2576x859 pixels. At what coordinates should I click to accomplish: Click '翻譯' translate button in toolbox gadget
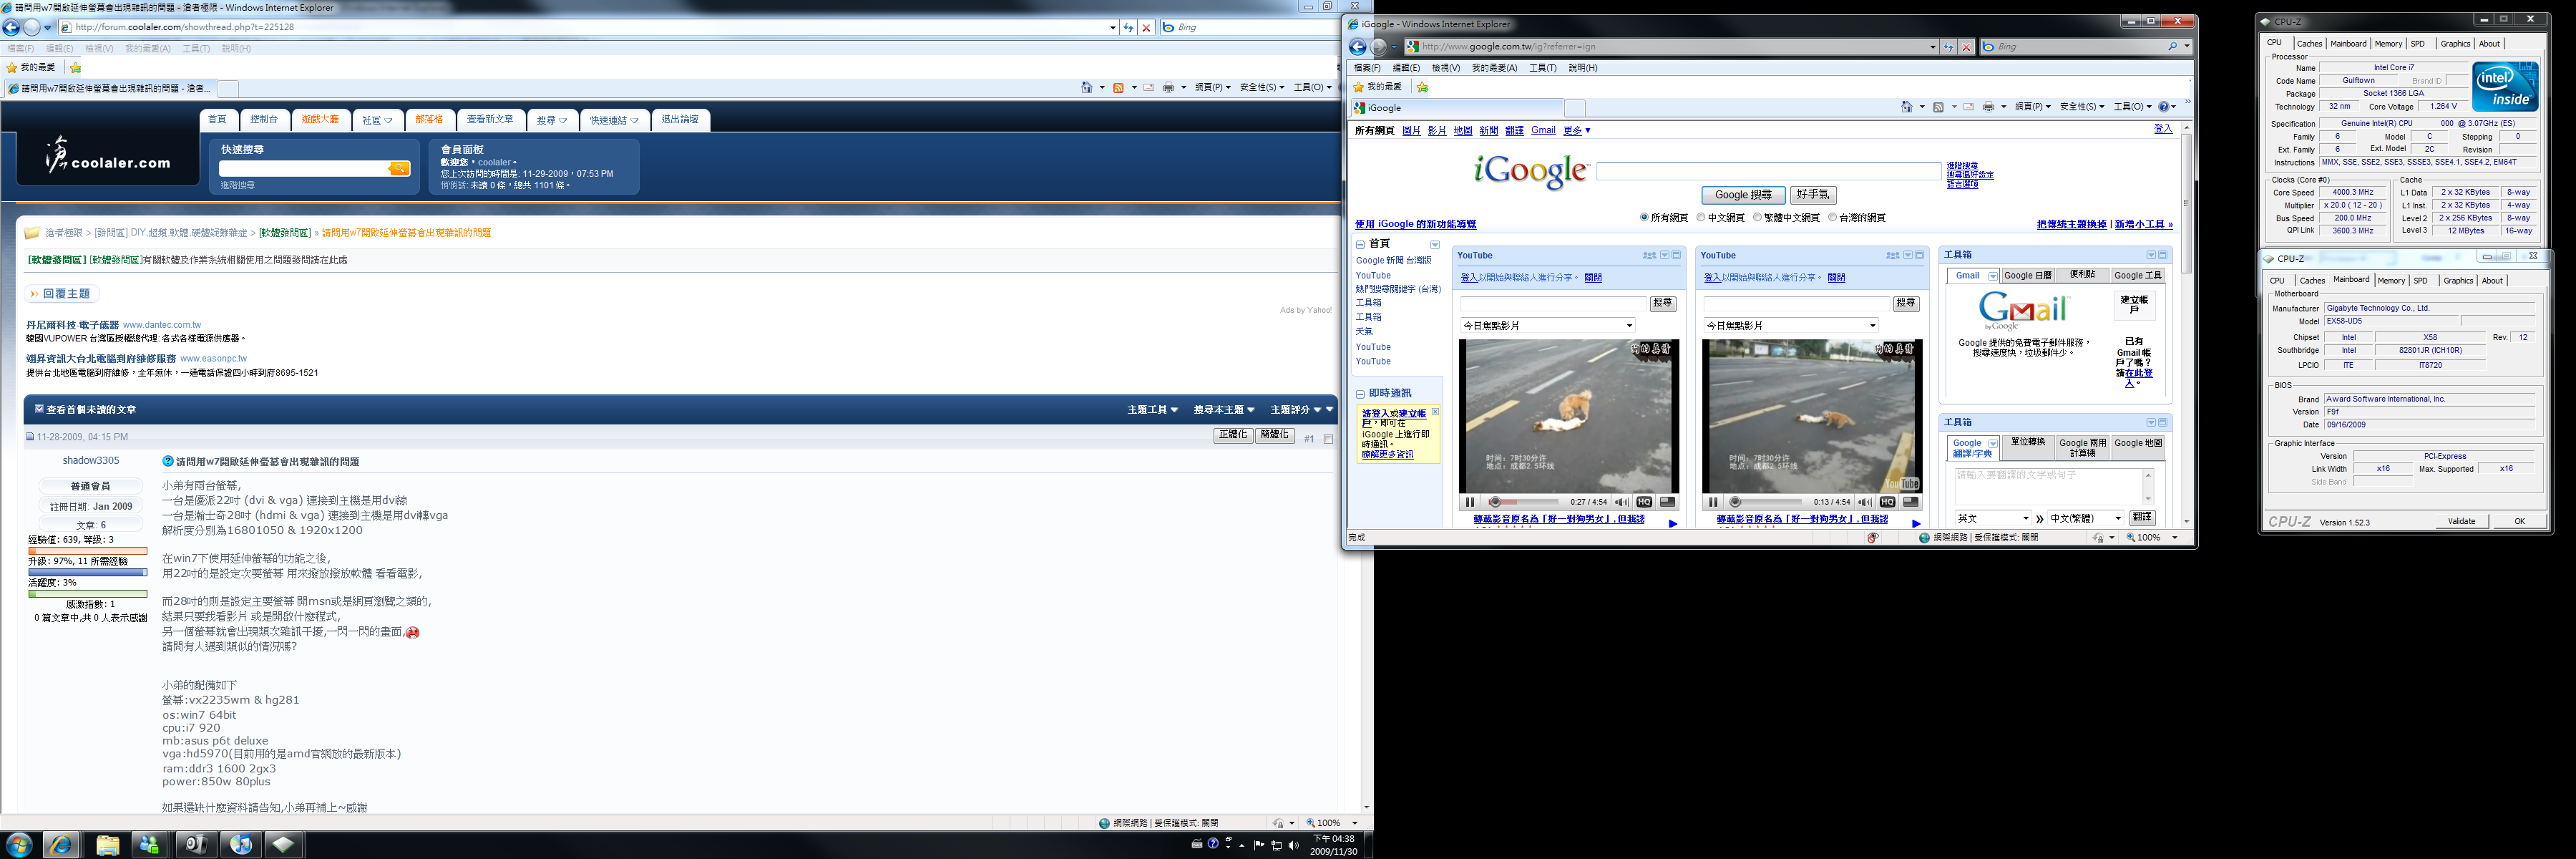pos(2142,518)
